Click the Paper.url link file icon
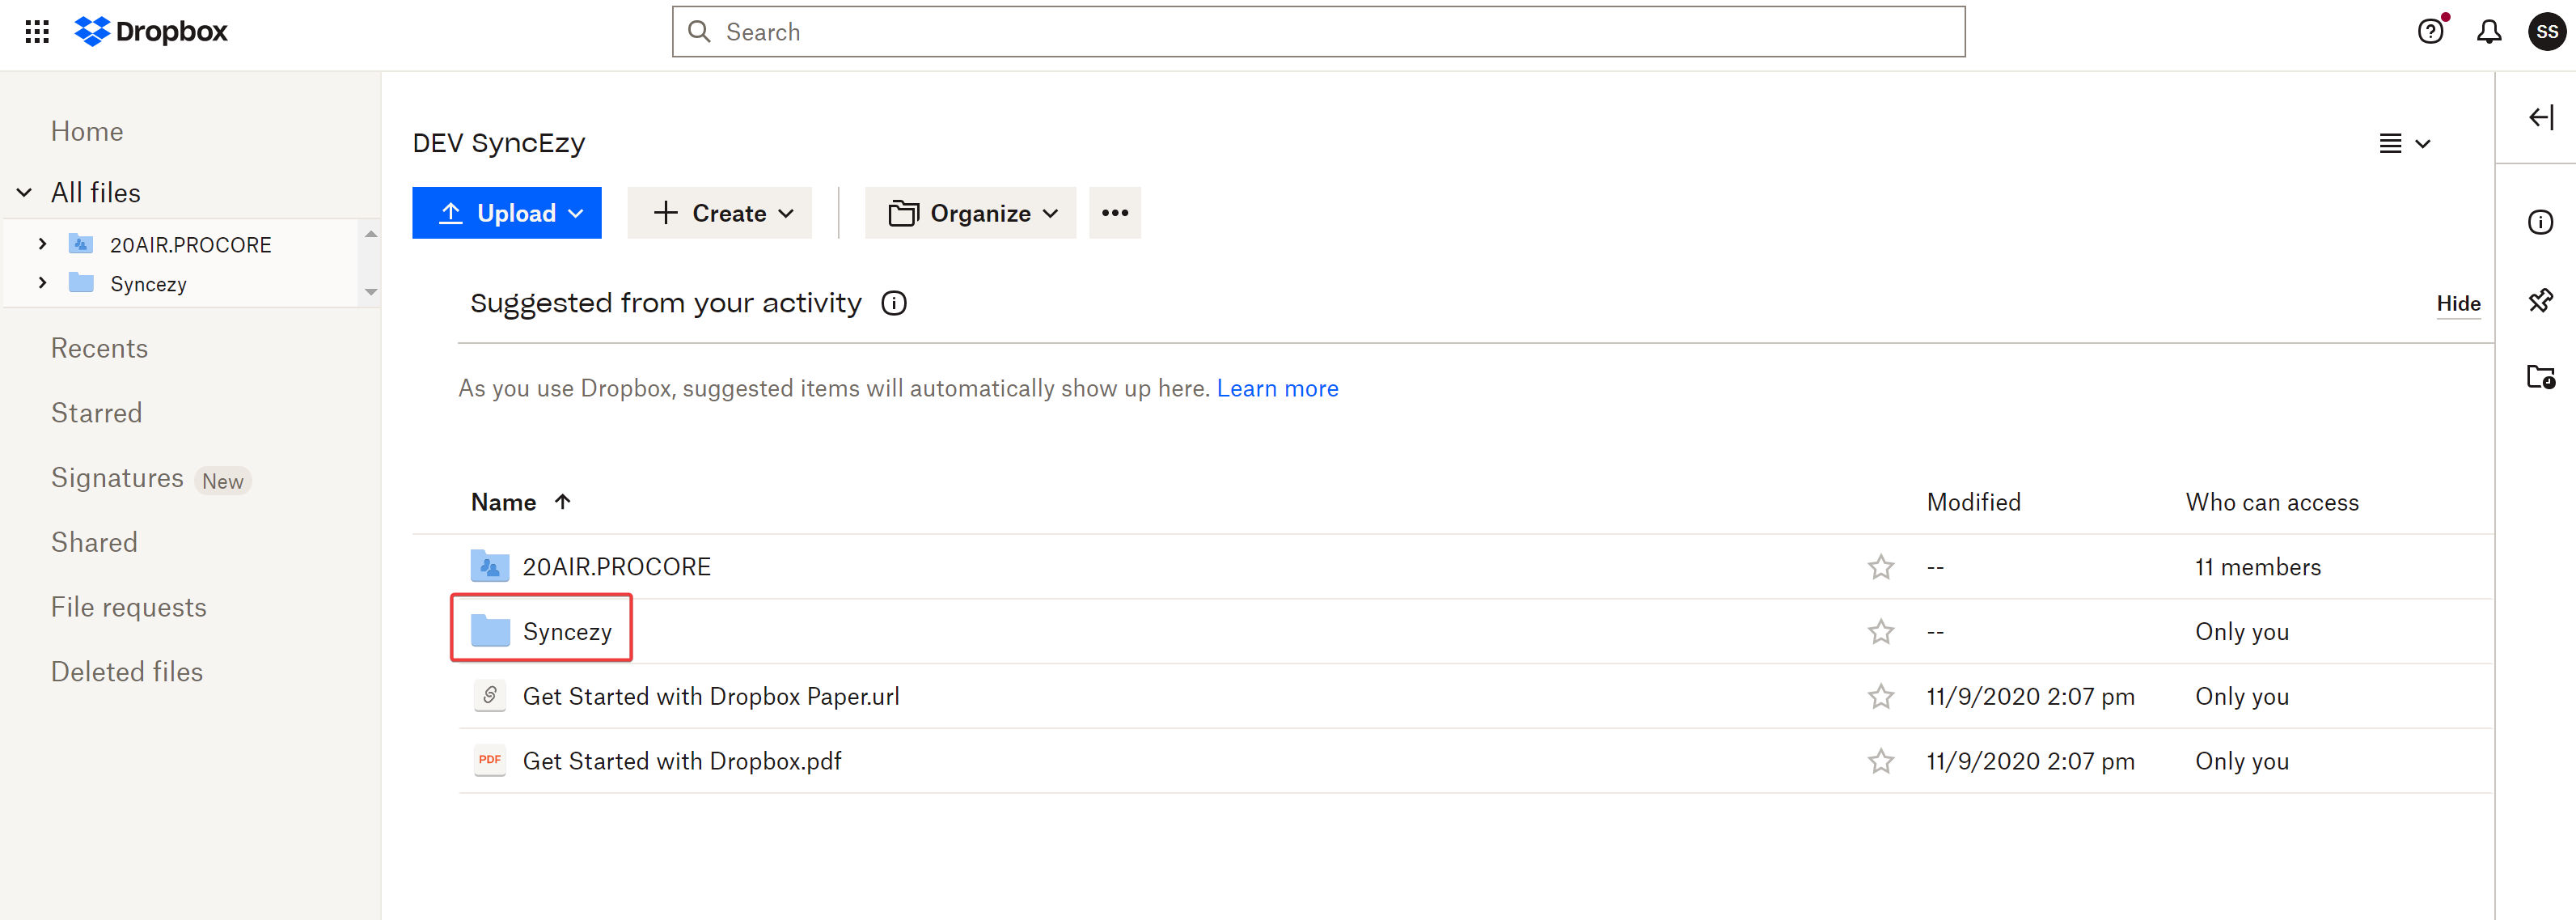 pos(490,696)
